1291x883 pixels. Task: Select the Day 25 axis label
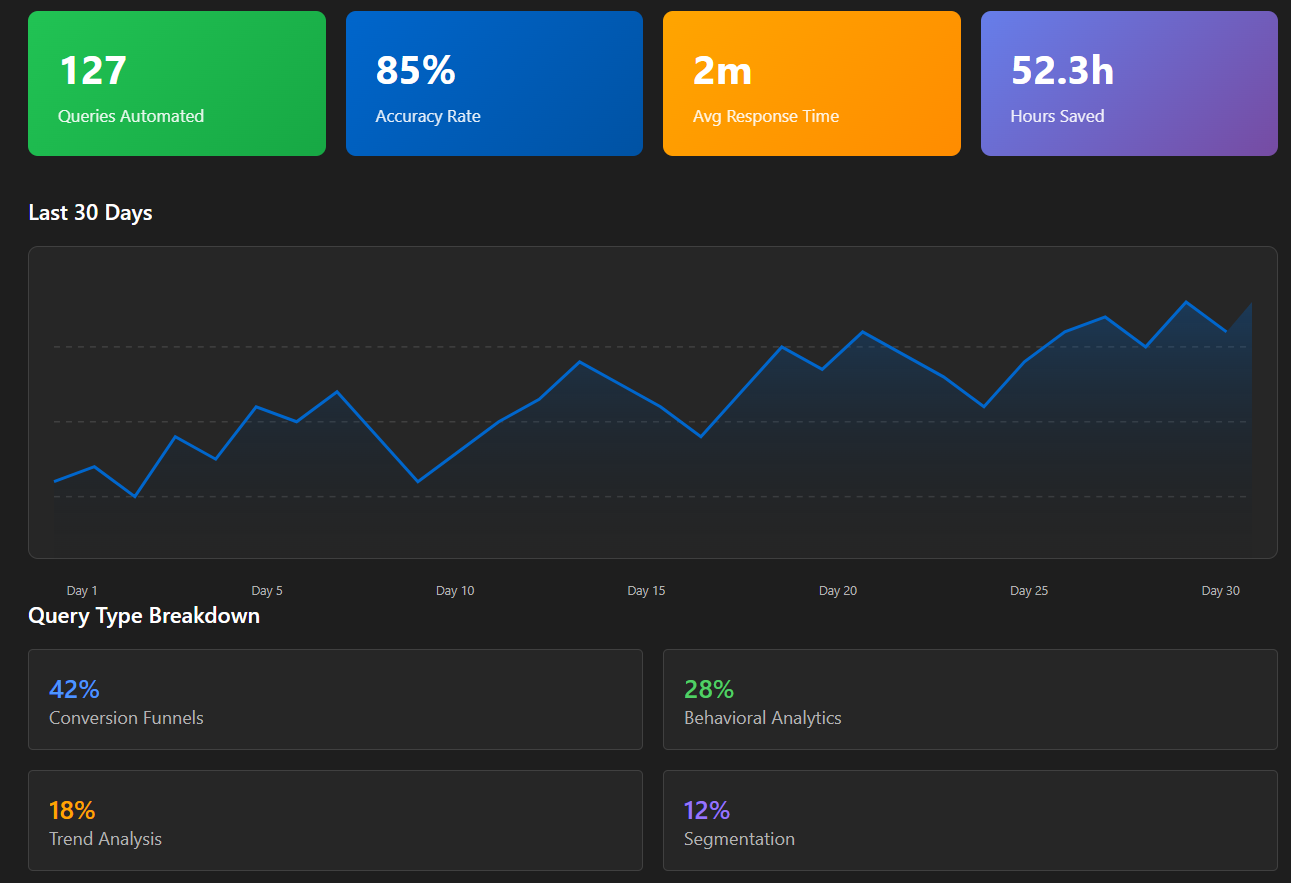[x=1029, y=591]
